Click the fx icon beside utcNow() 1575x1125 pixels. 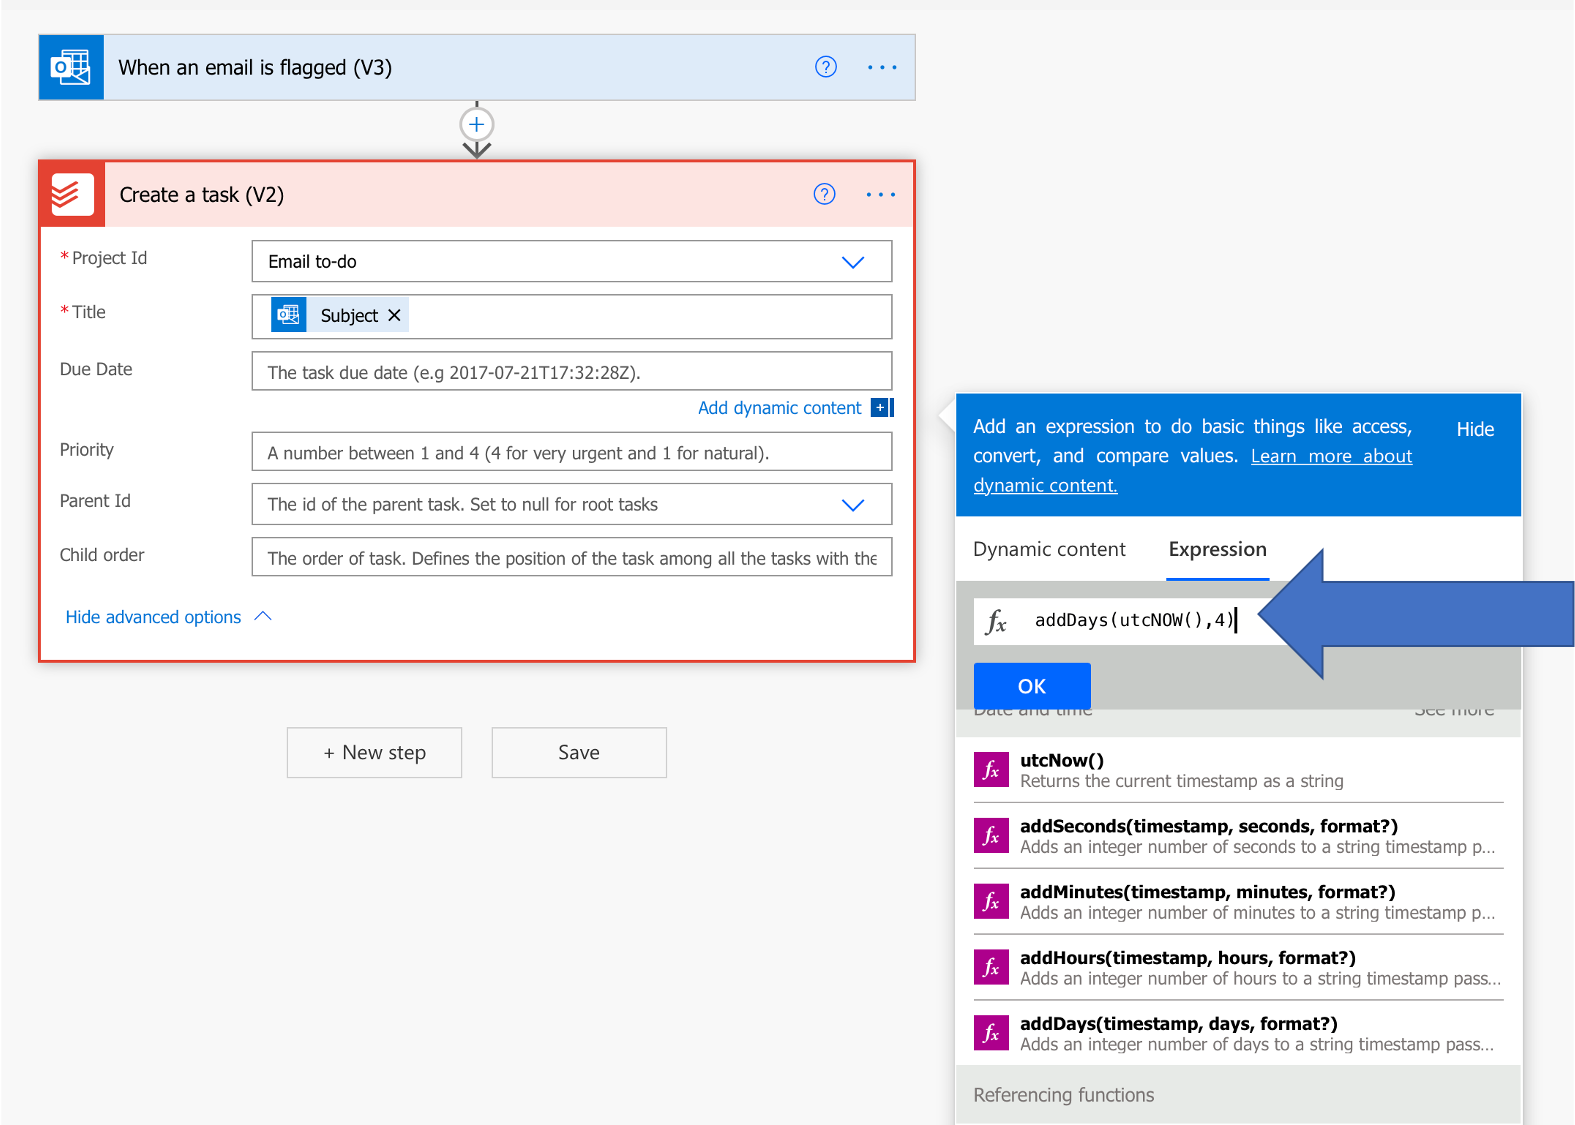point(990,770)
